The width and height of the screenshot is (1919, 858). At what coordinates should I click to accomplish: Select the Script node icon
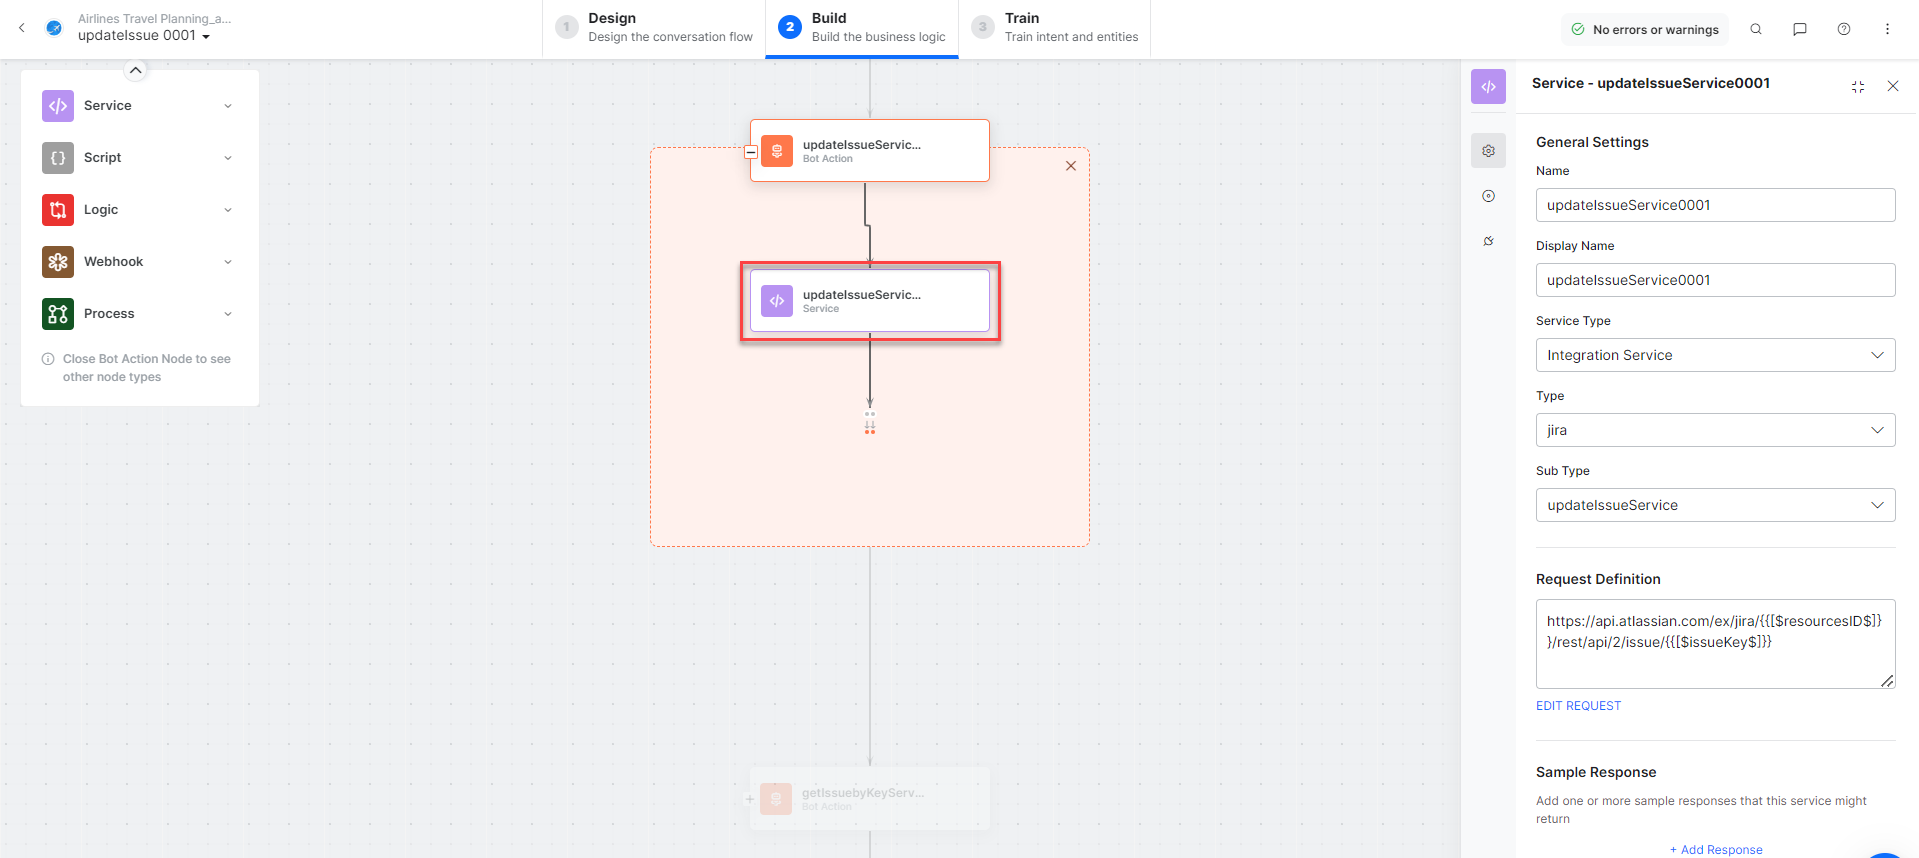pyautogui.click(x=58, y=158)
